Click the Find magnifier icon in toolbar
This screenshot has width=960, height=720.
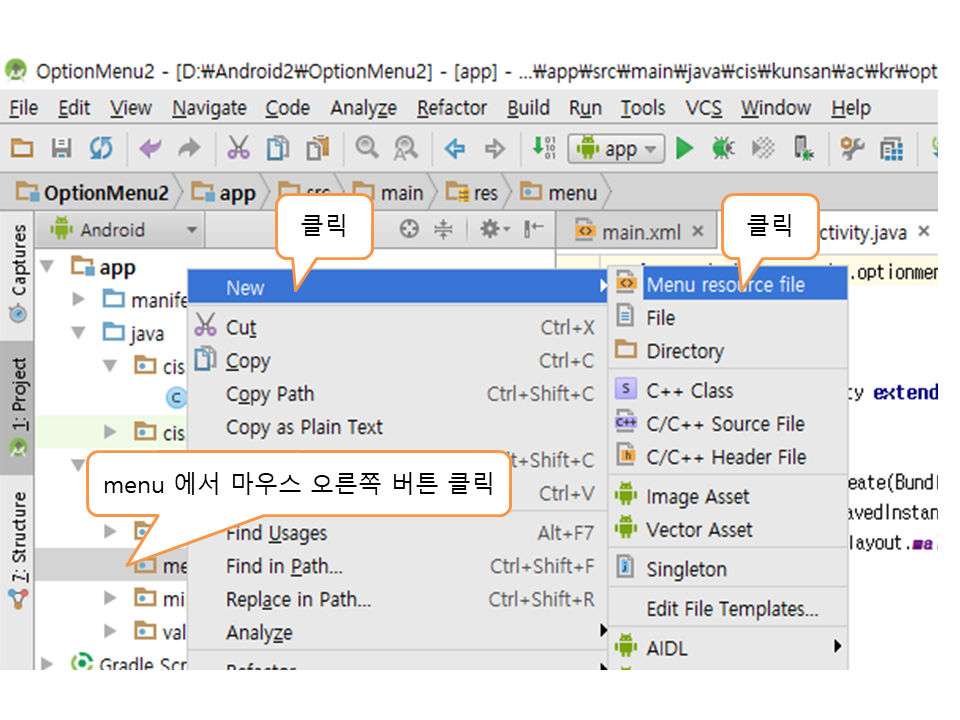point(367,149)
